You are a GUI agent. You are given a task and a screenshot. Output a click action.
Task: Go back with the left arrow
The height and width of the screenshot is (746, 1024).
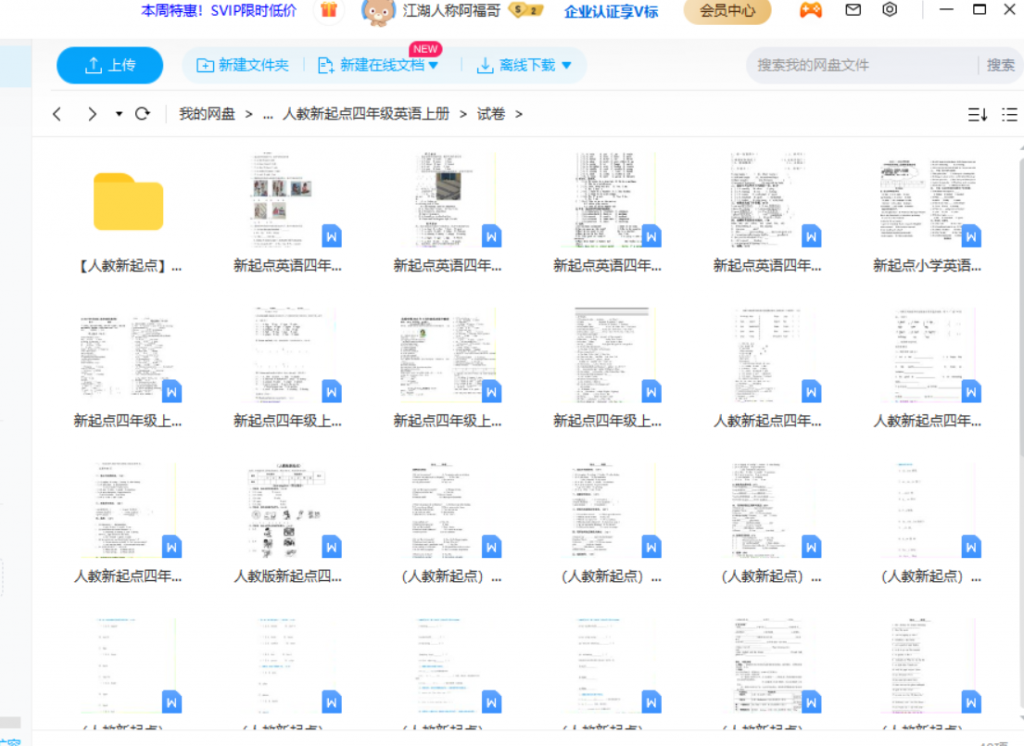(x=57, y=114)
